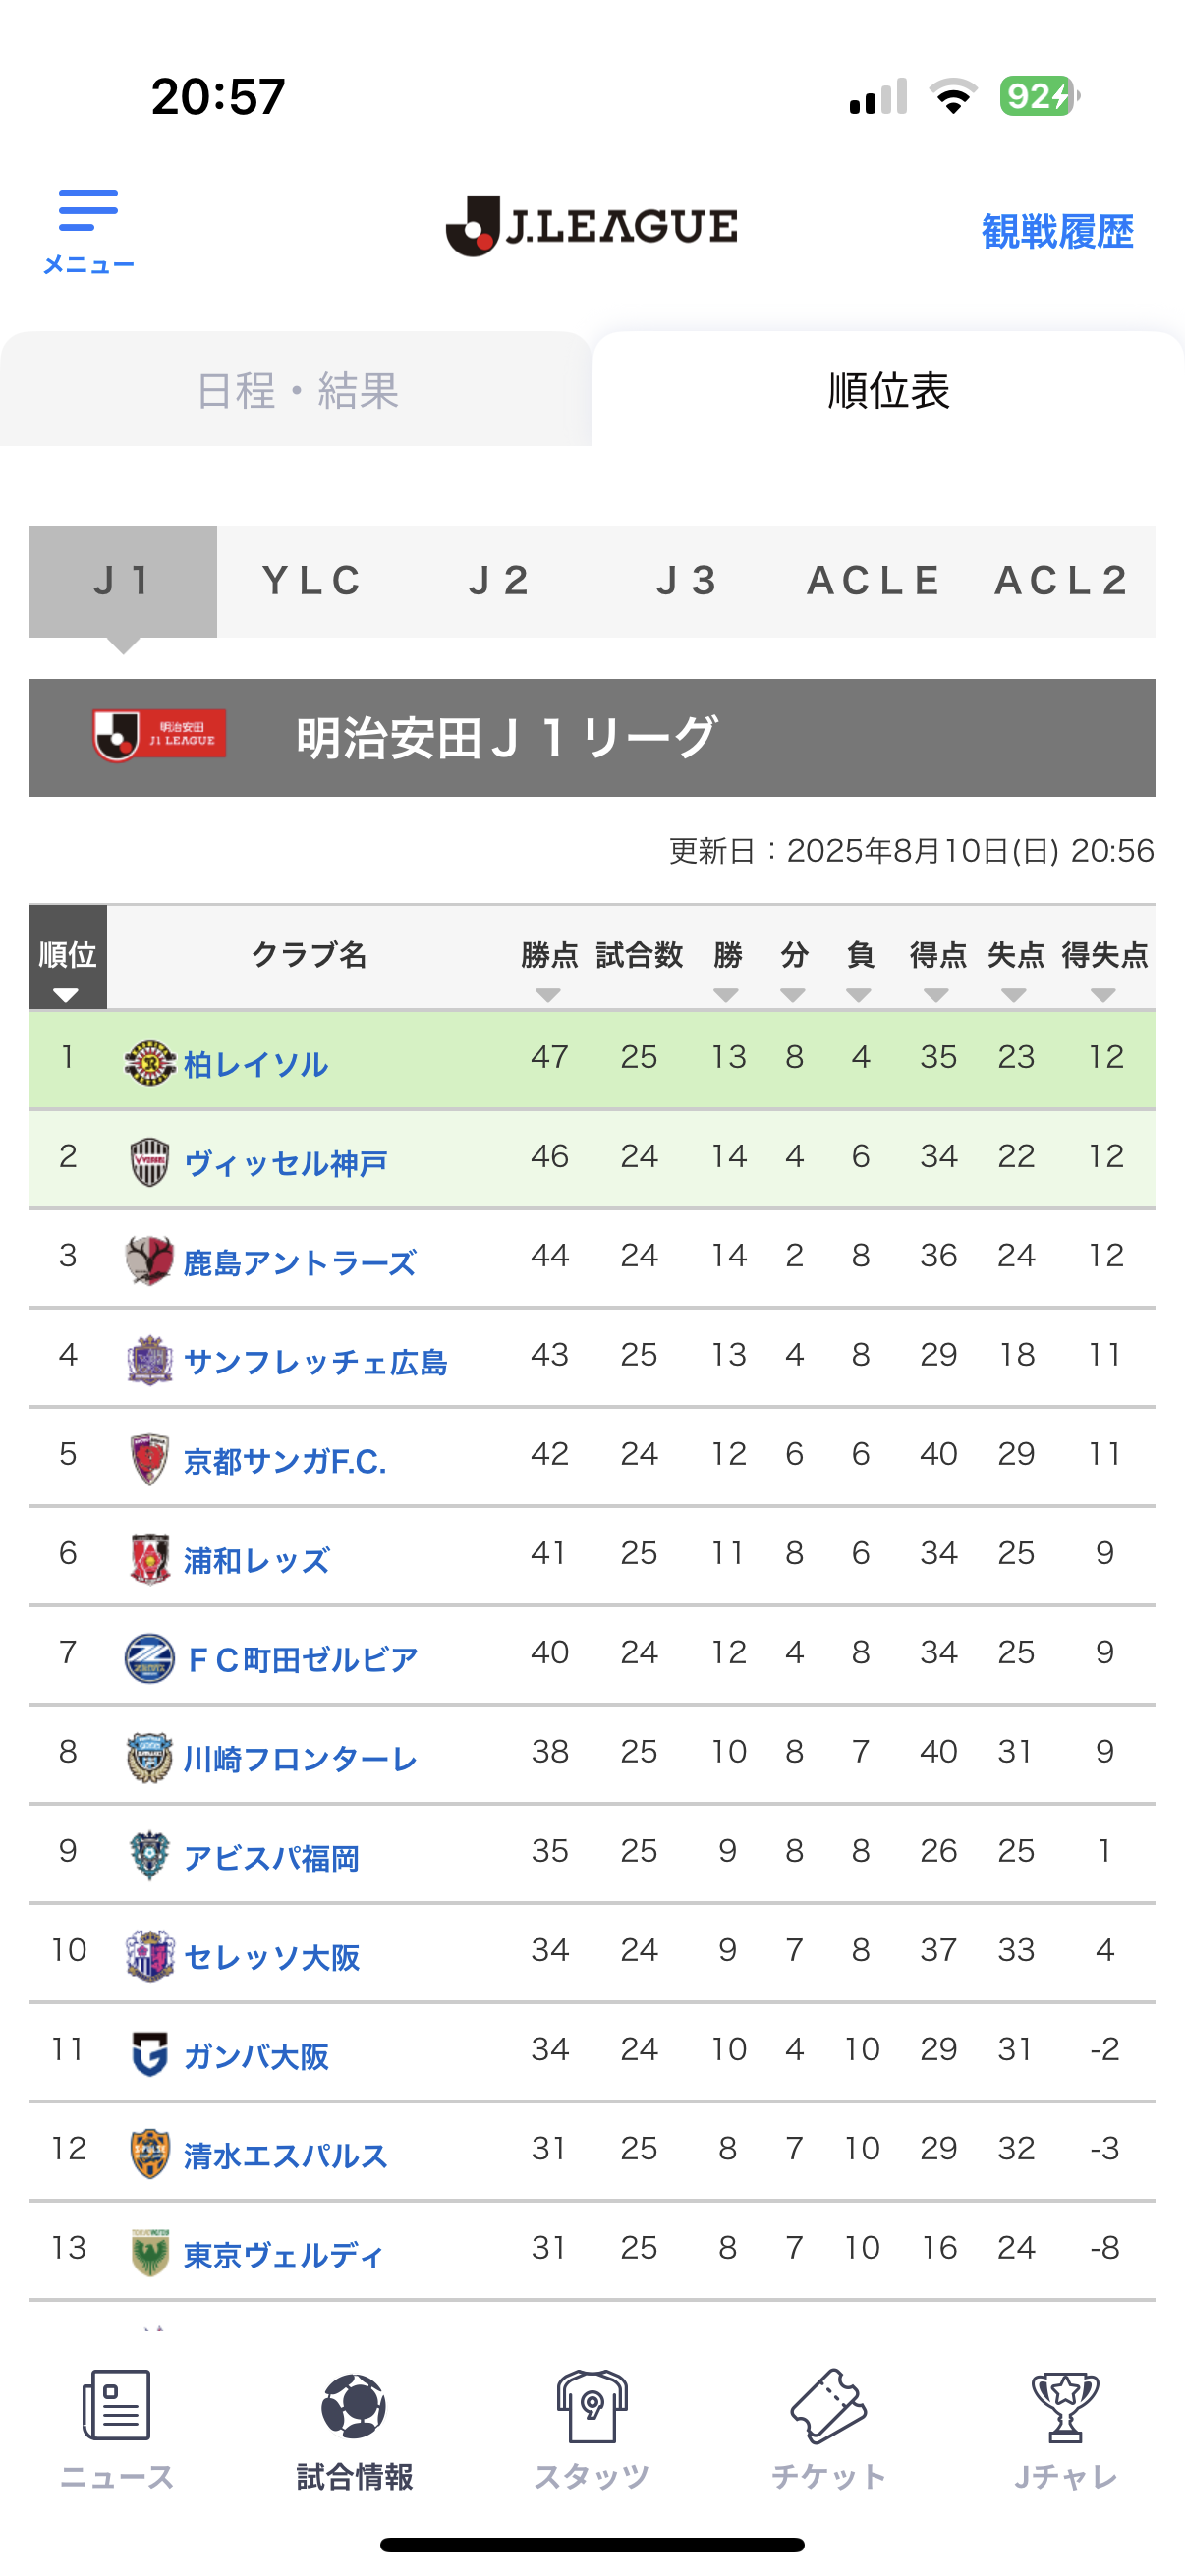Open 川崎フロンターレ club link
This screenshot has height=2576, width=1185.
pos(301,1759)
